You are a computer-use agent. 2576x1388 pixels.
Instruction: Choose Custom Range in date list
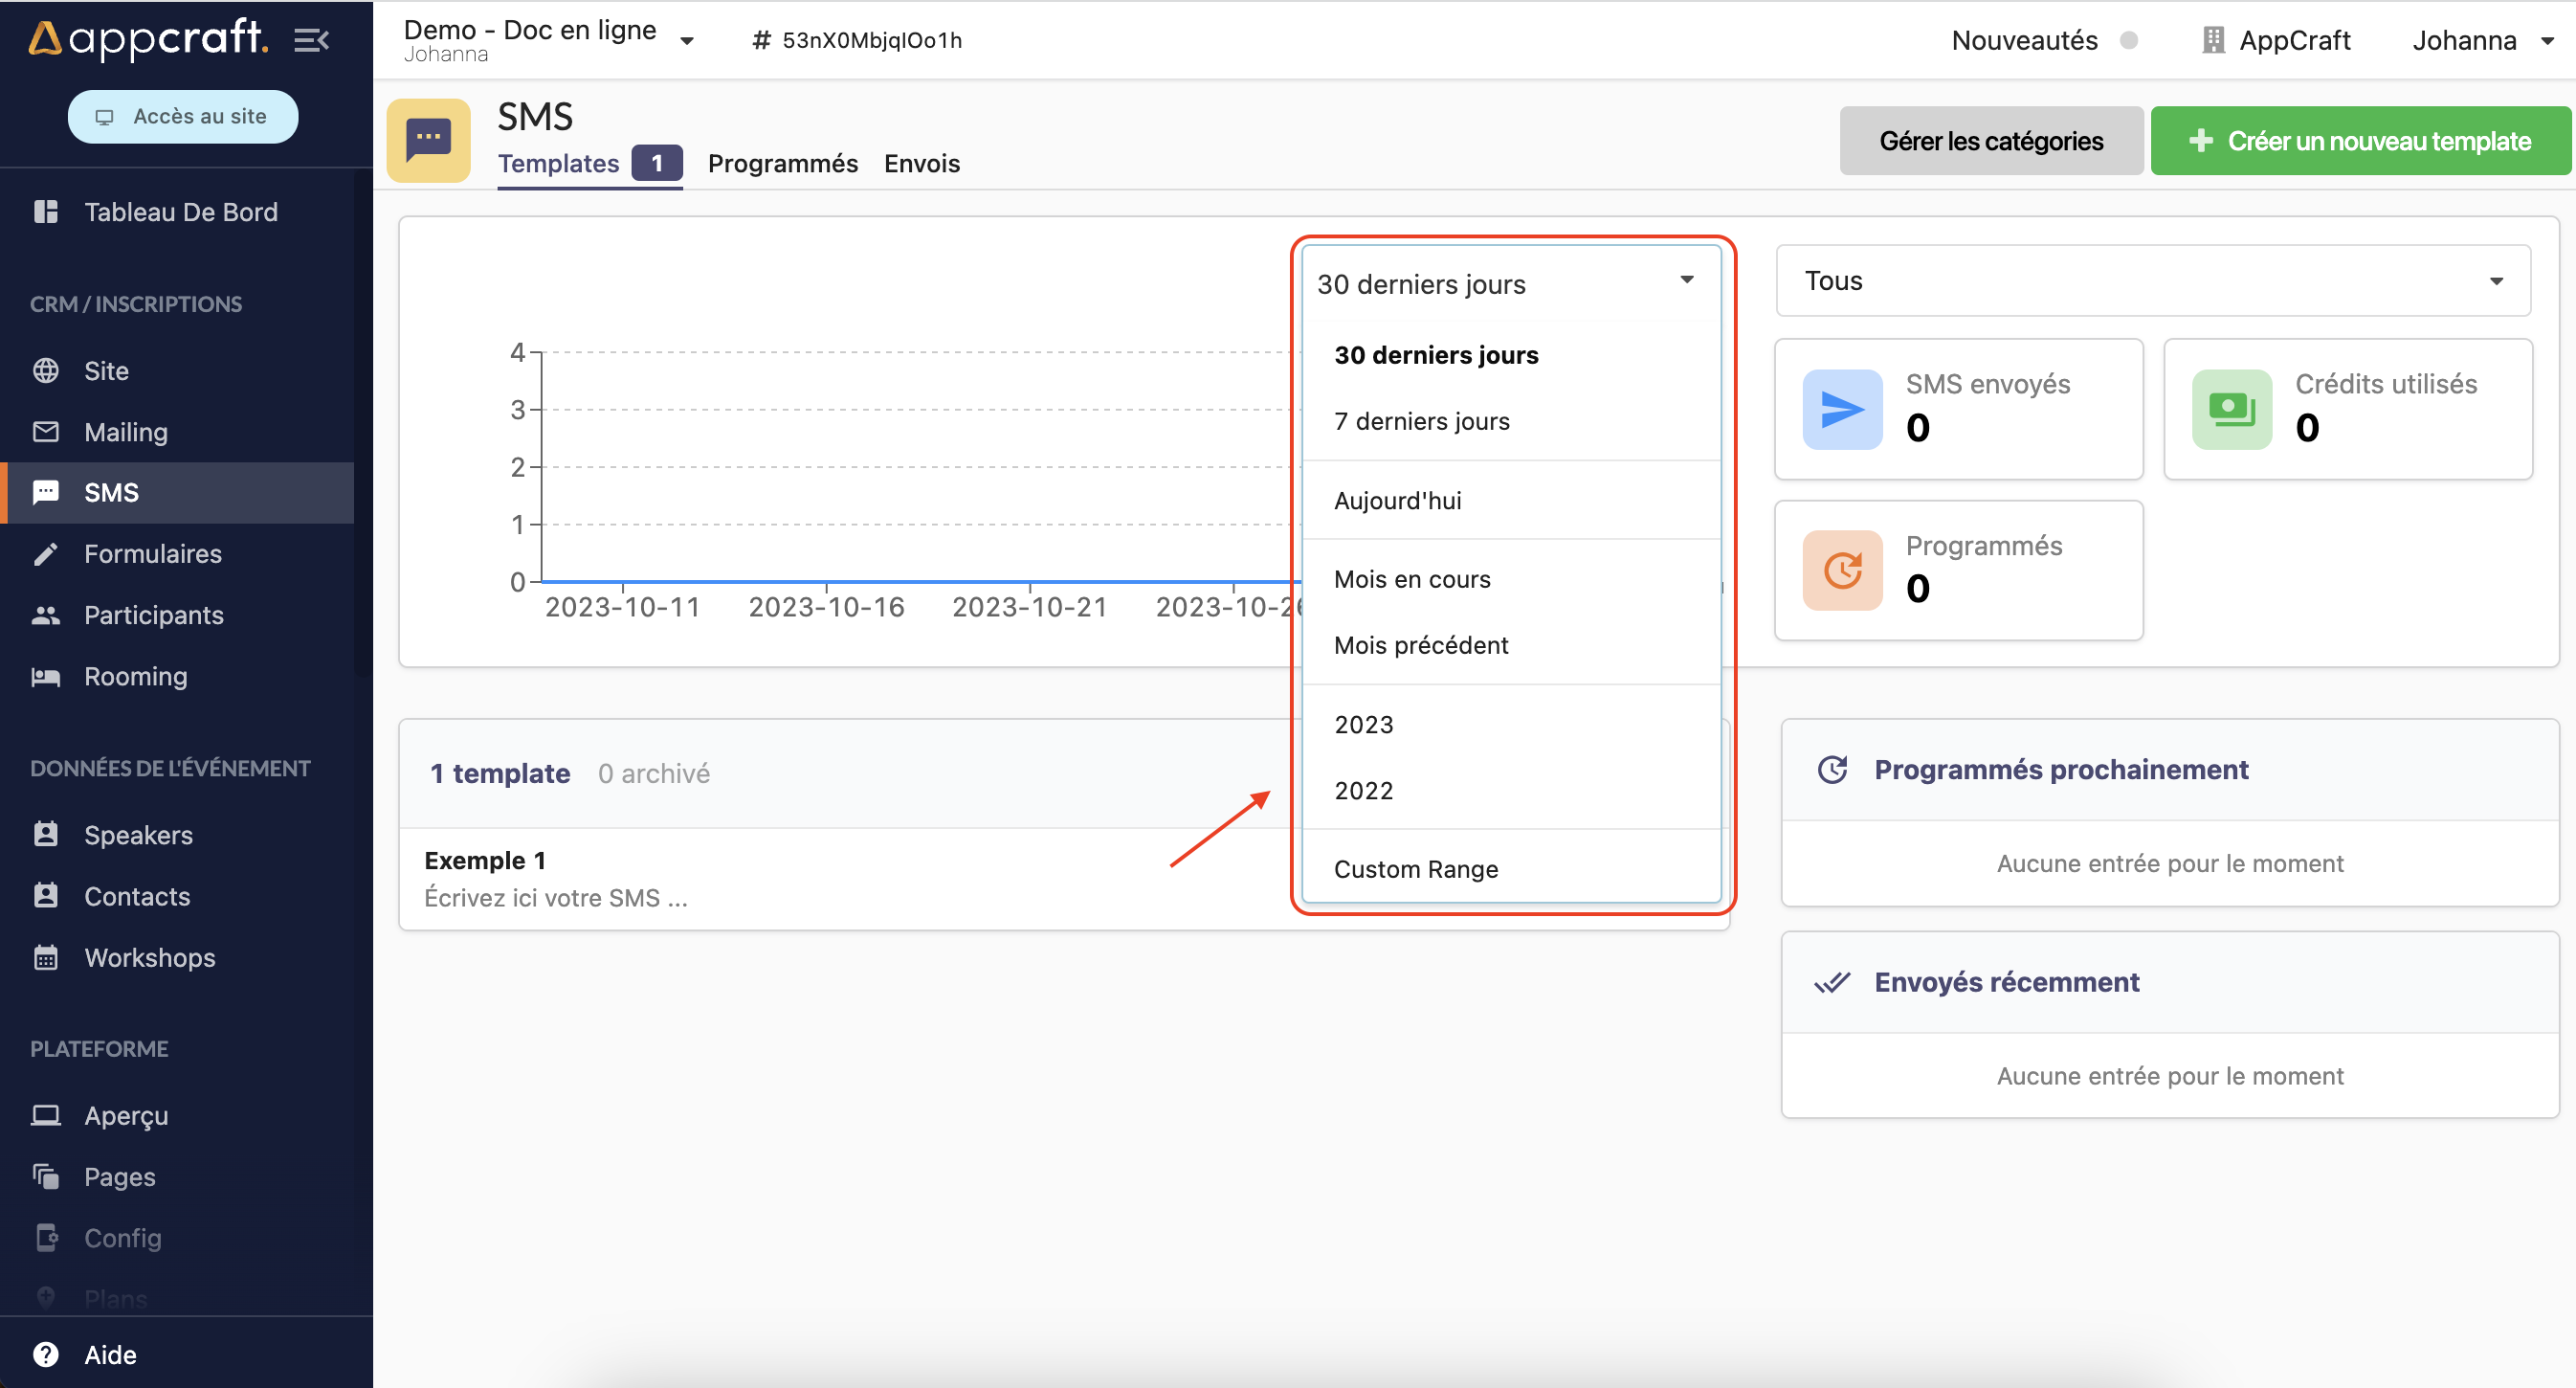point(1415,869)
